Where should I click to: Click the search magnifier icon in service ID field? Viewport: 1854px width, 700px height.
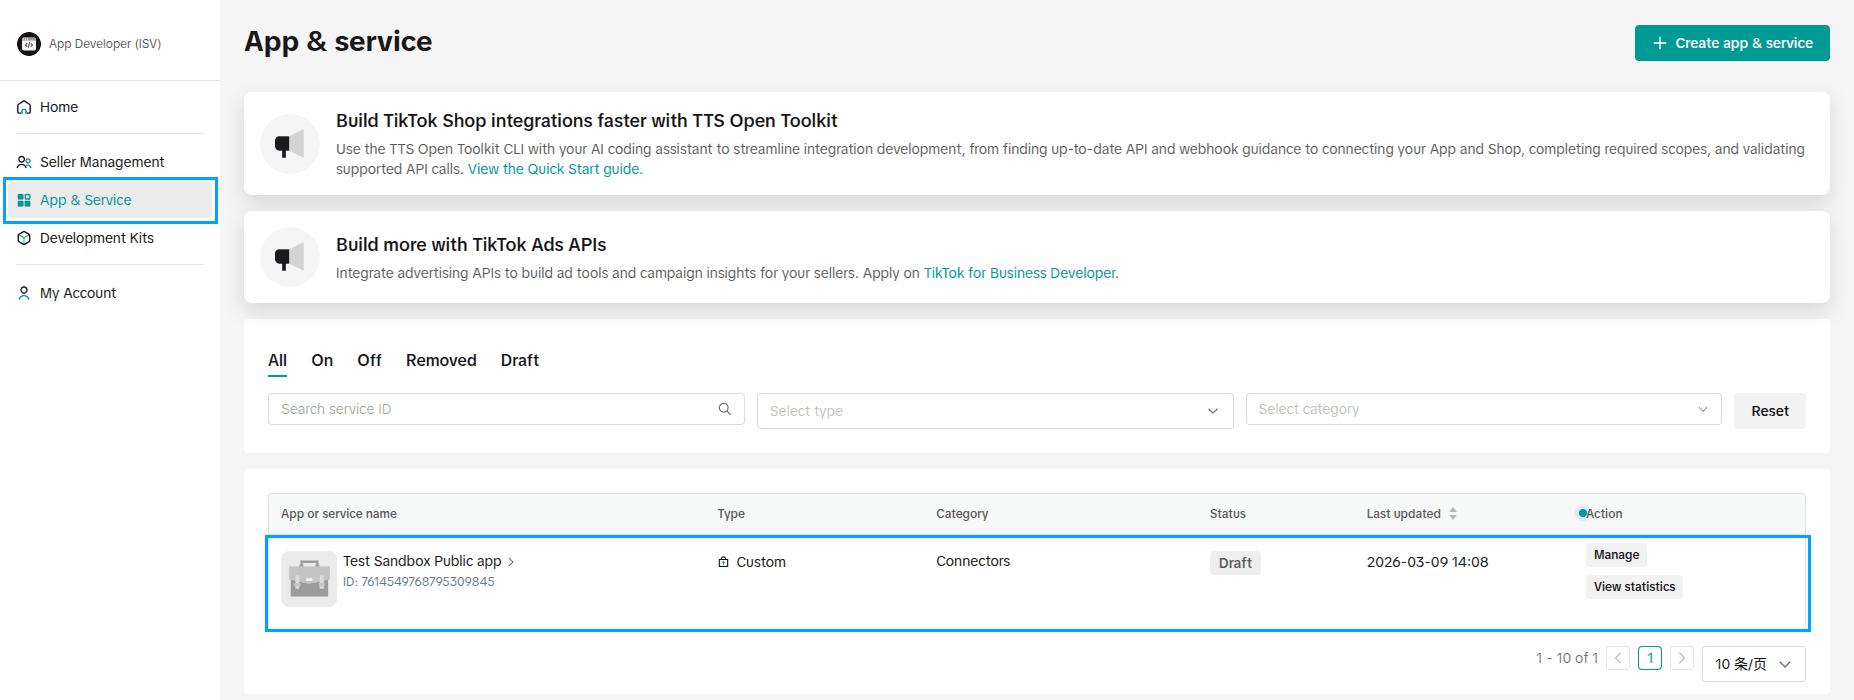725,409
